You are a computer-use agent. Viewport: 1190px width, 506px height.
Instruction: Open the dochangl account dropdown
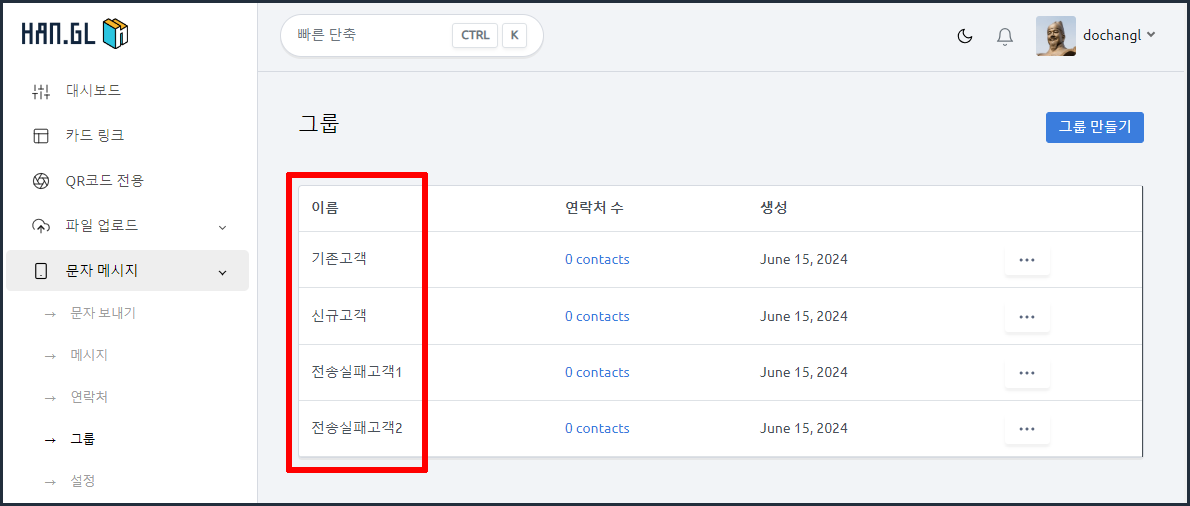pos(1120,35)
